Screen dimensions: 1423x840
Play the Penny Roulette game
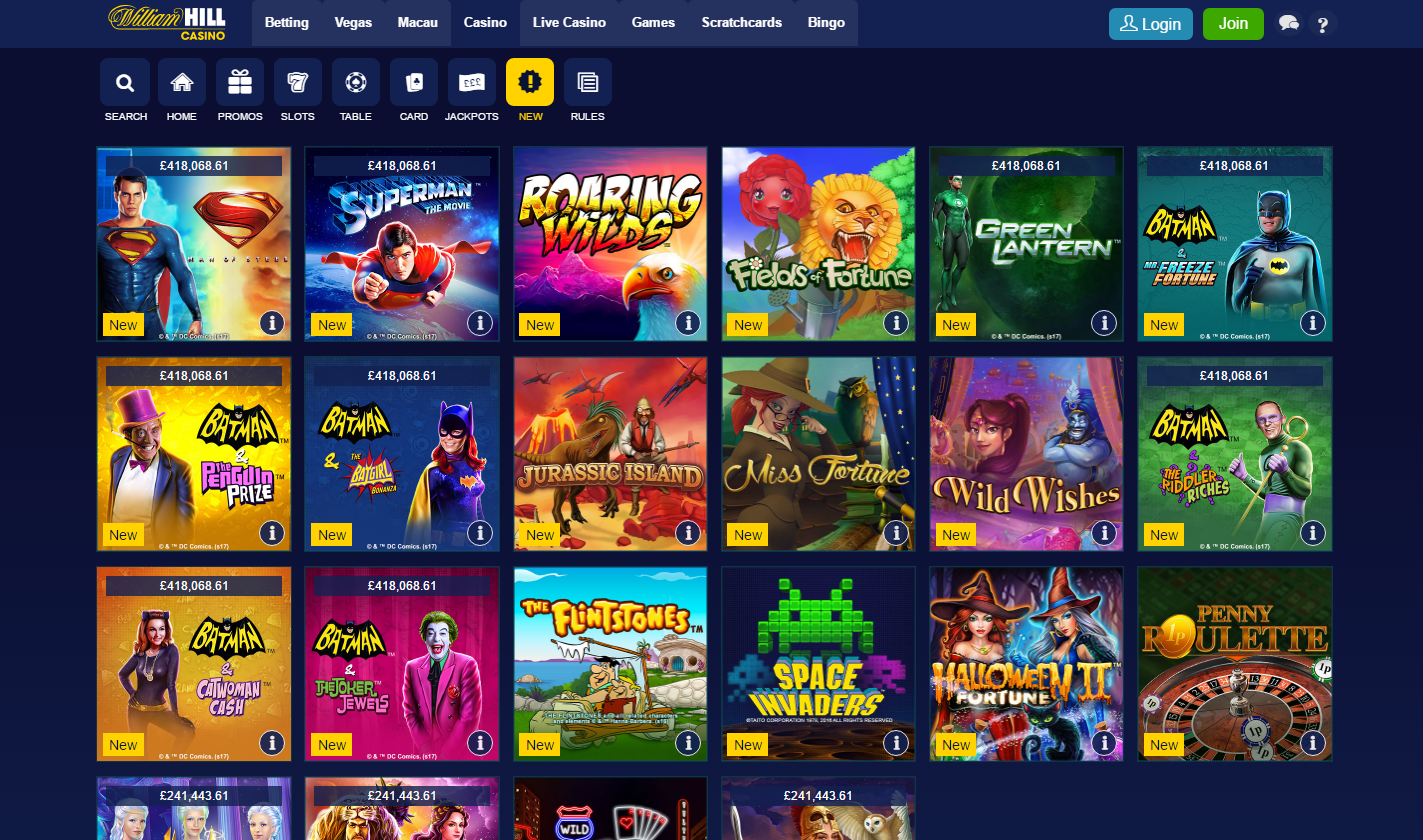[1234, 664]
